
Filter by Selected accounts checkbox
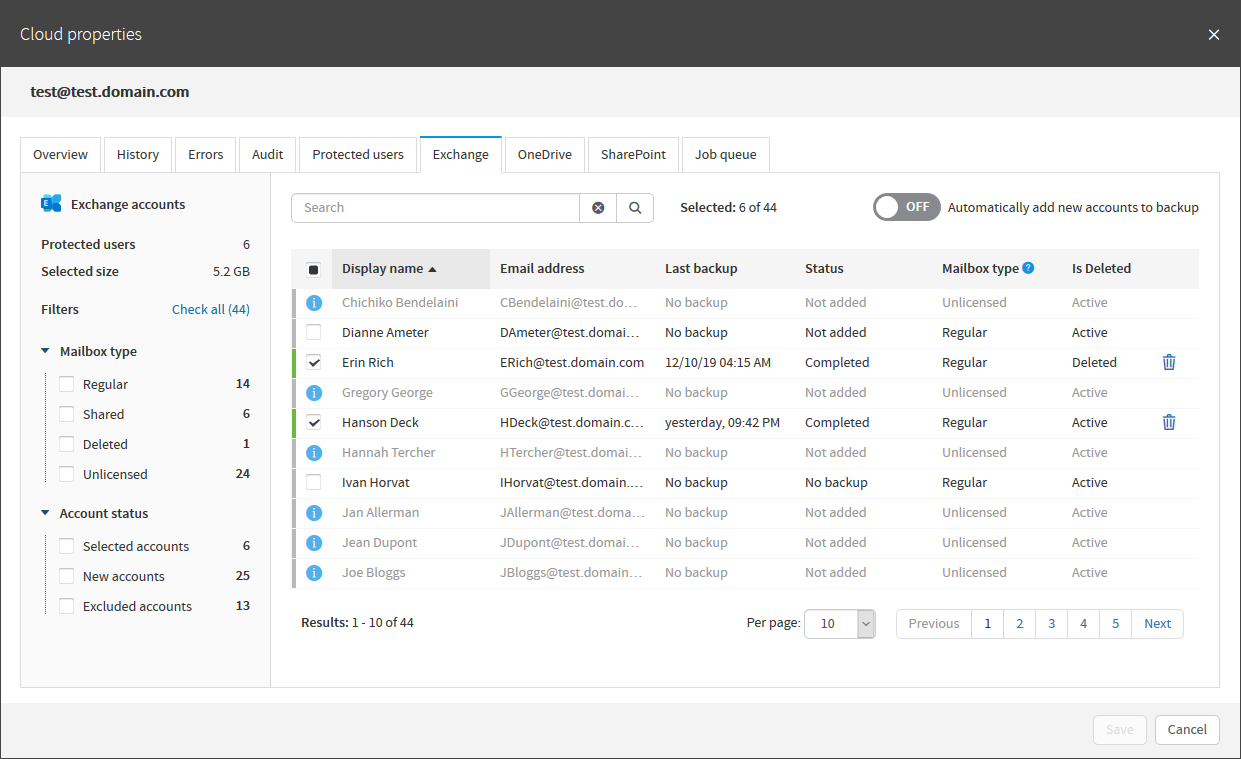point(67,546)
